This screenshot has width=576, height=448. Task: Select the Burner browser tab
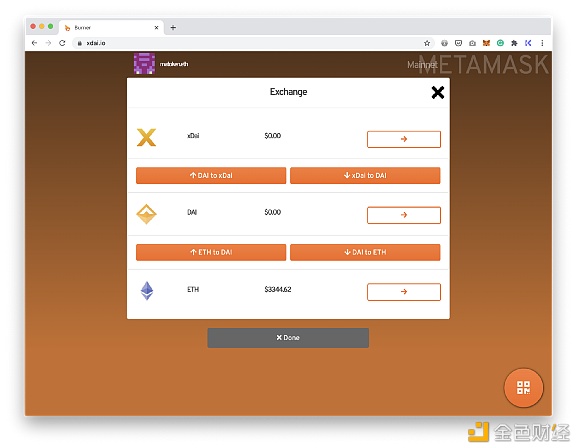pos(110,28)
